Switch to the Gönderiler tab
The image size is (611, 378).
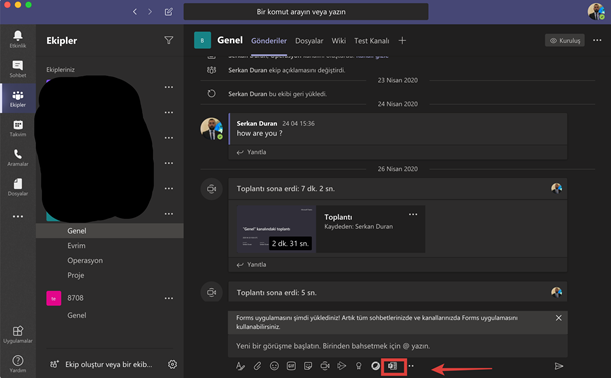(x=269, y=41)
